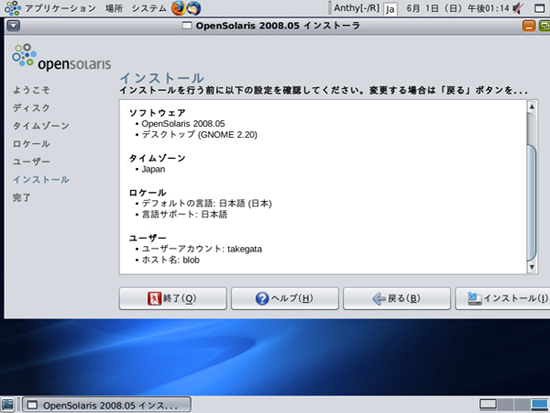550x413 pixels.
Task: Click the 'デスクトップ (GNOME 2.20)' line
Action: 199,135
